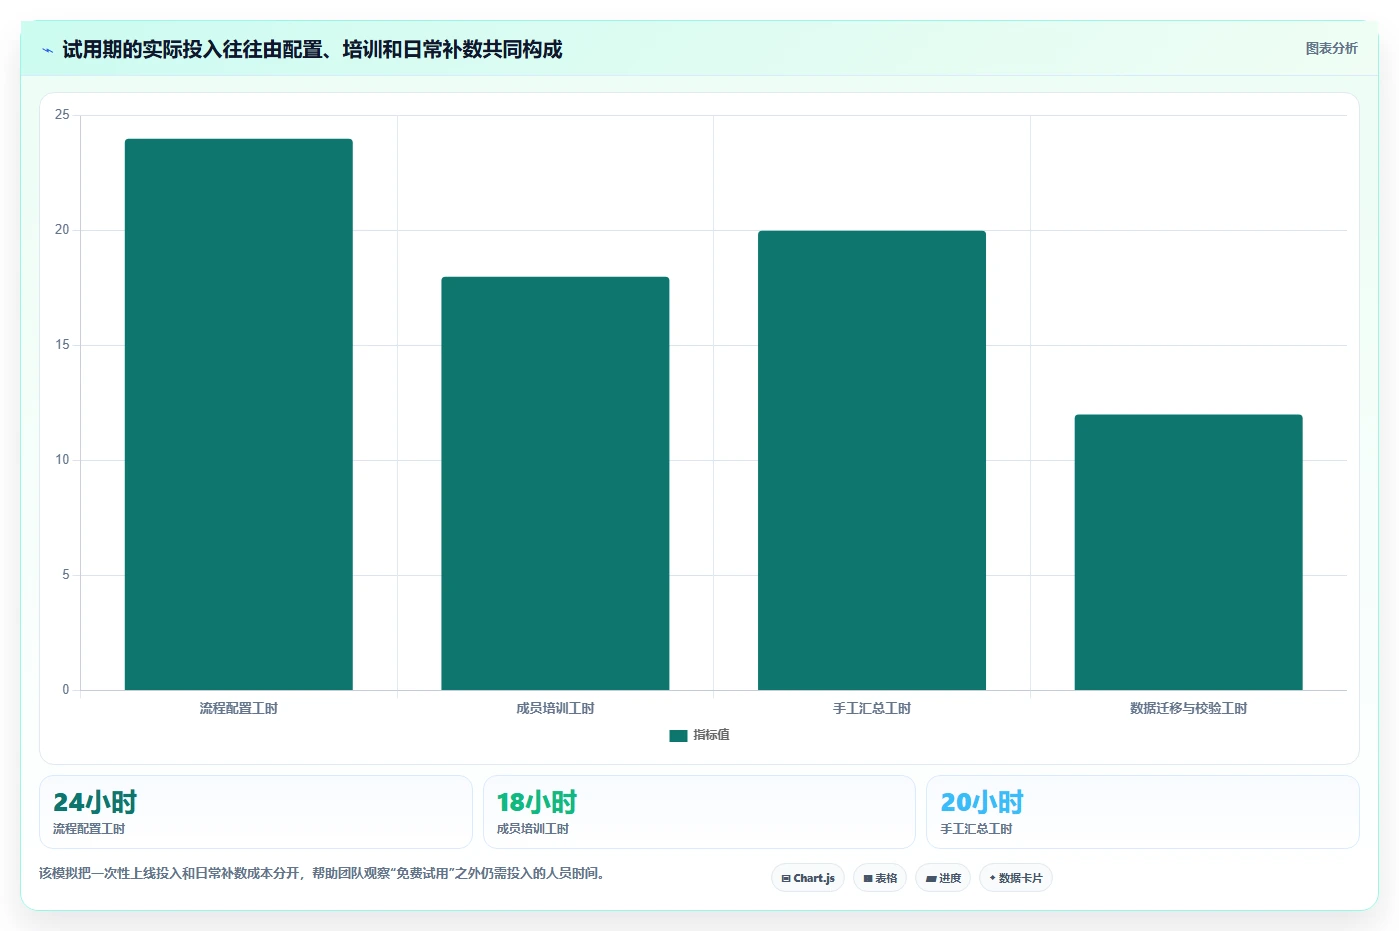Select the 数据迁移与校验工时 bar

(1188, 552)
